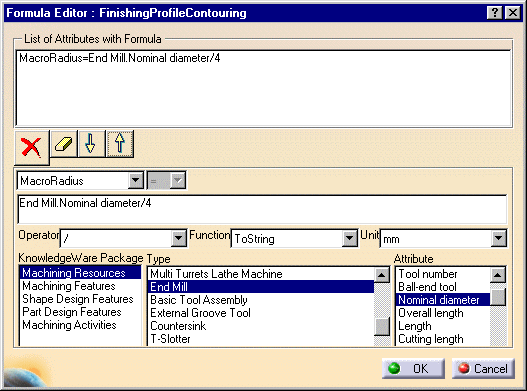Expand the Unit mm dropdown
Viewport: 527px width, 391px height.
tap(498, 238)
